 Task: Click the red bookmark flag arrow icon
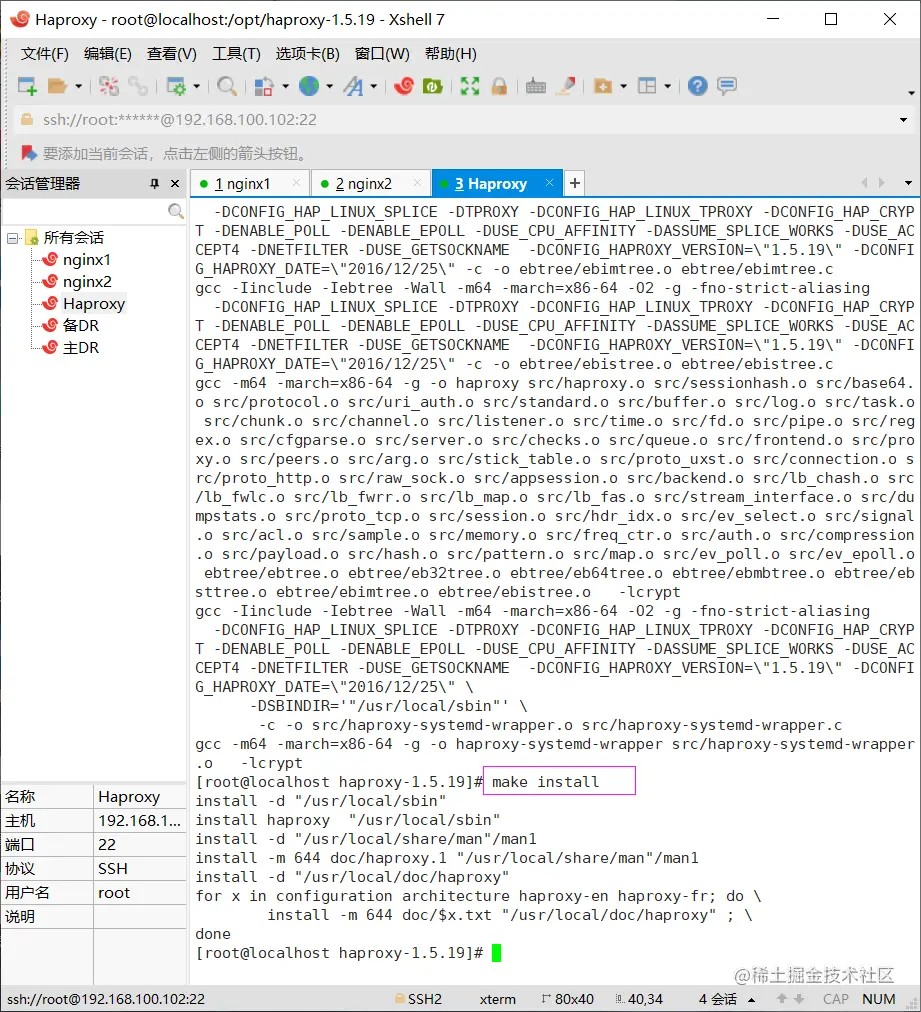click(x=28, y=154)
